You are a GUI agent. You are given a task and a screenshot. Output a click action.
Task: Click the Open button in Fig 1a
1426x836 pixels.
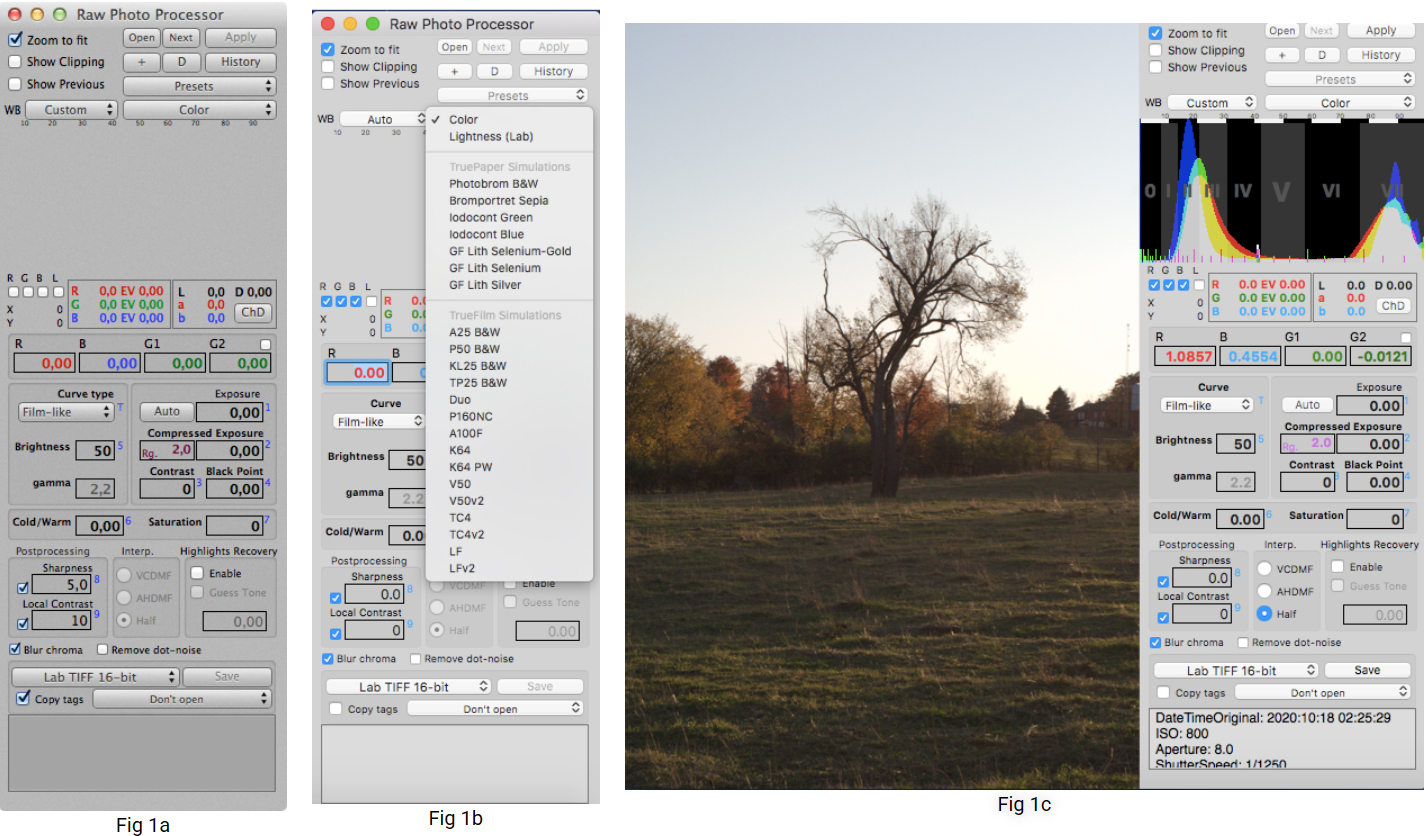(141, 38)
